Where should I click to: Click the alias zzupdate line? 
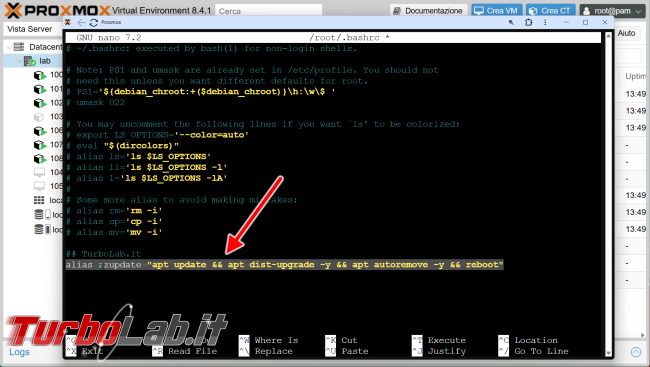point(284,265)
